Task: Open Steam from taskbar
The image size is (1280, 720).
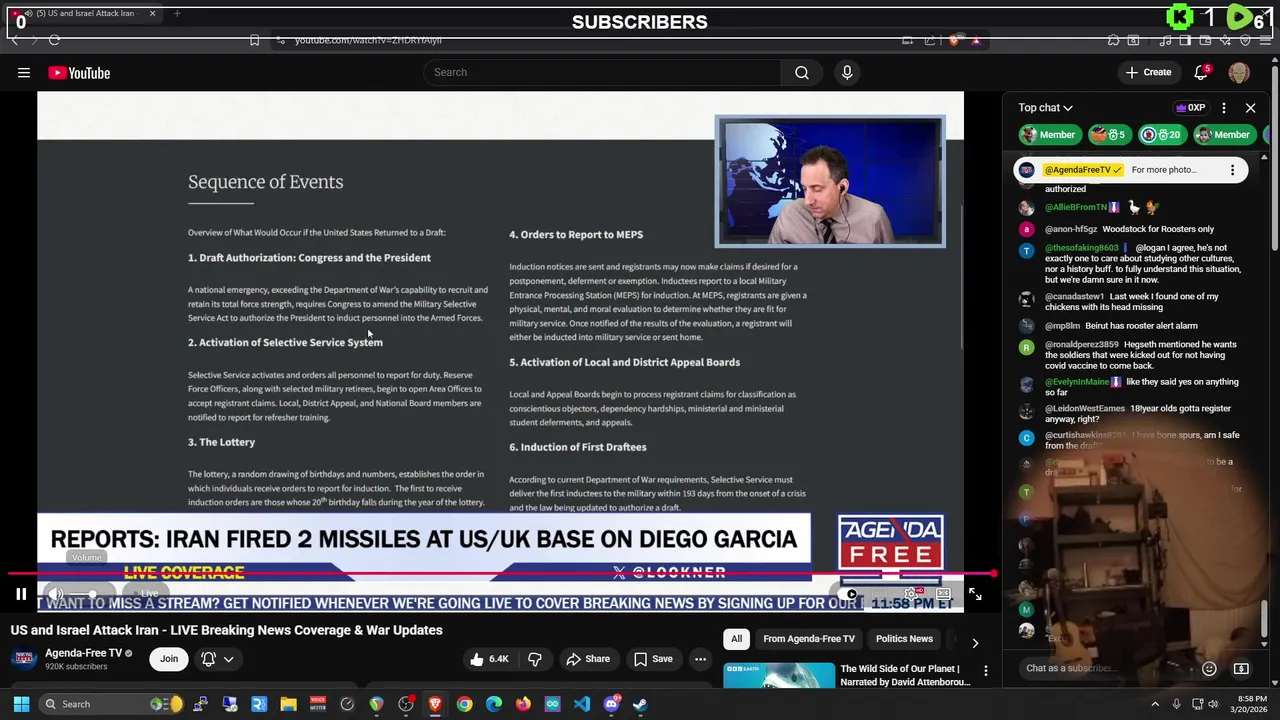Action: [x=640, y=704]
